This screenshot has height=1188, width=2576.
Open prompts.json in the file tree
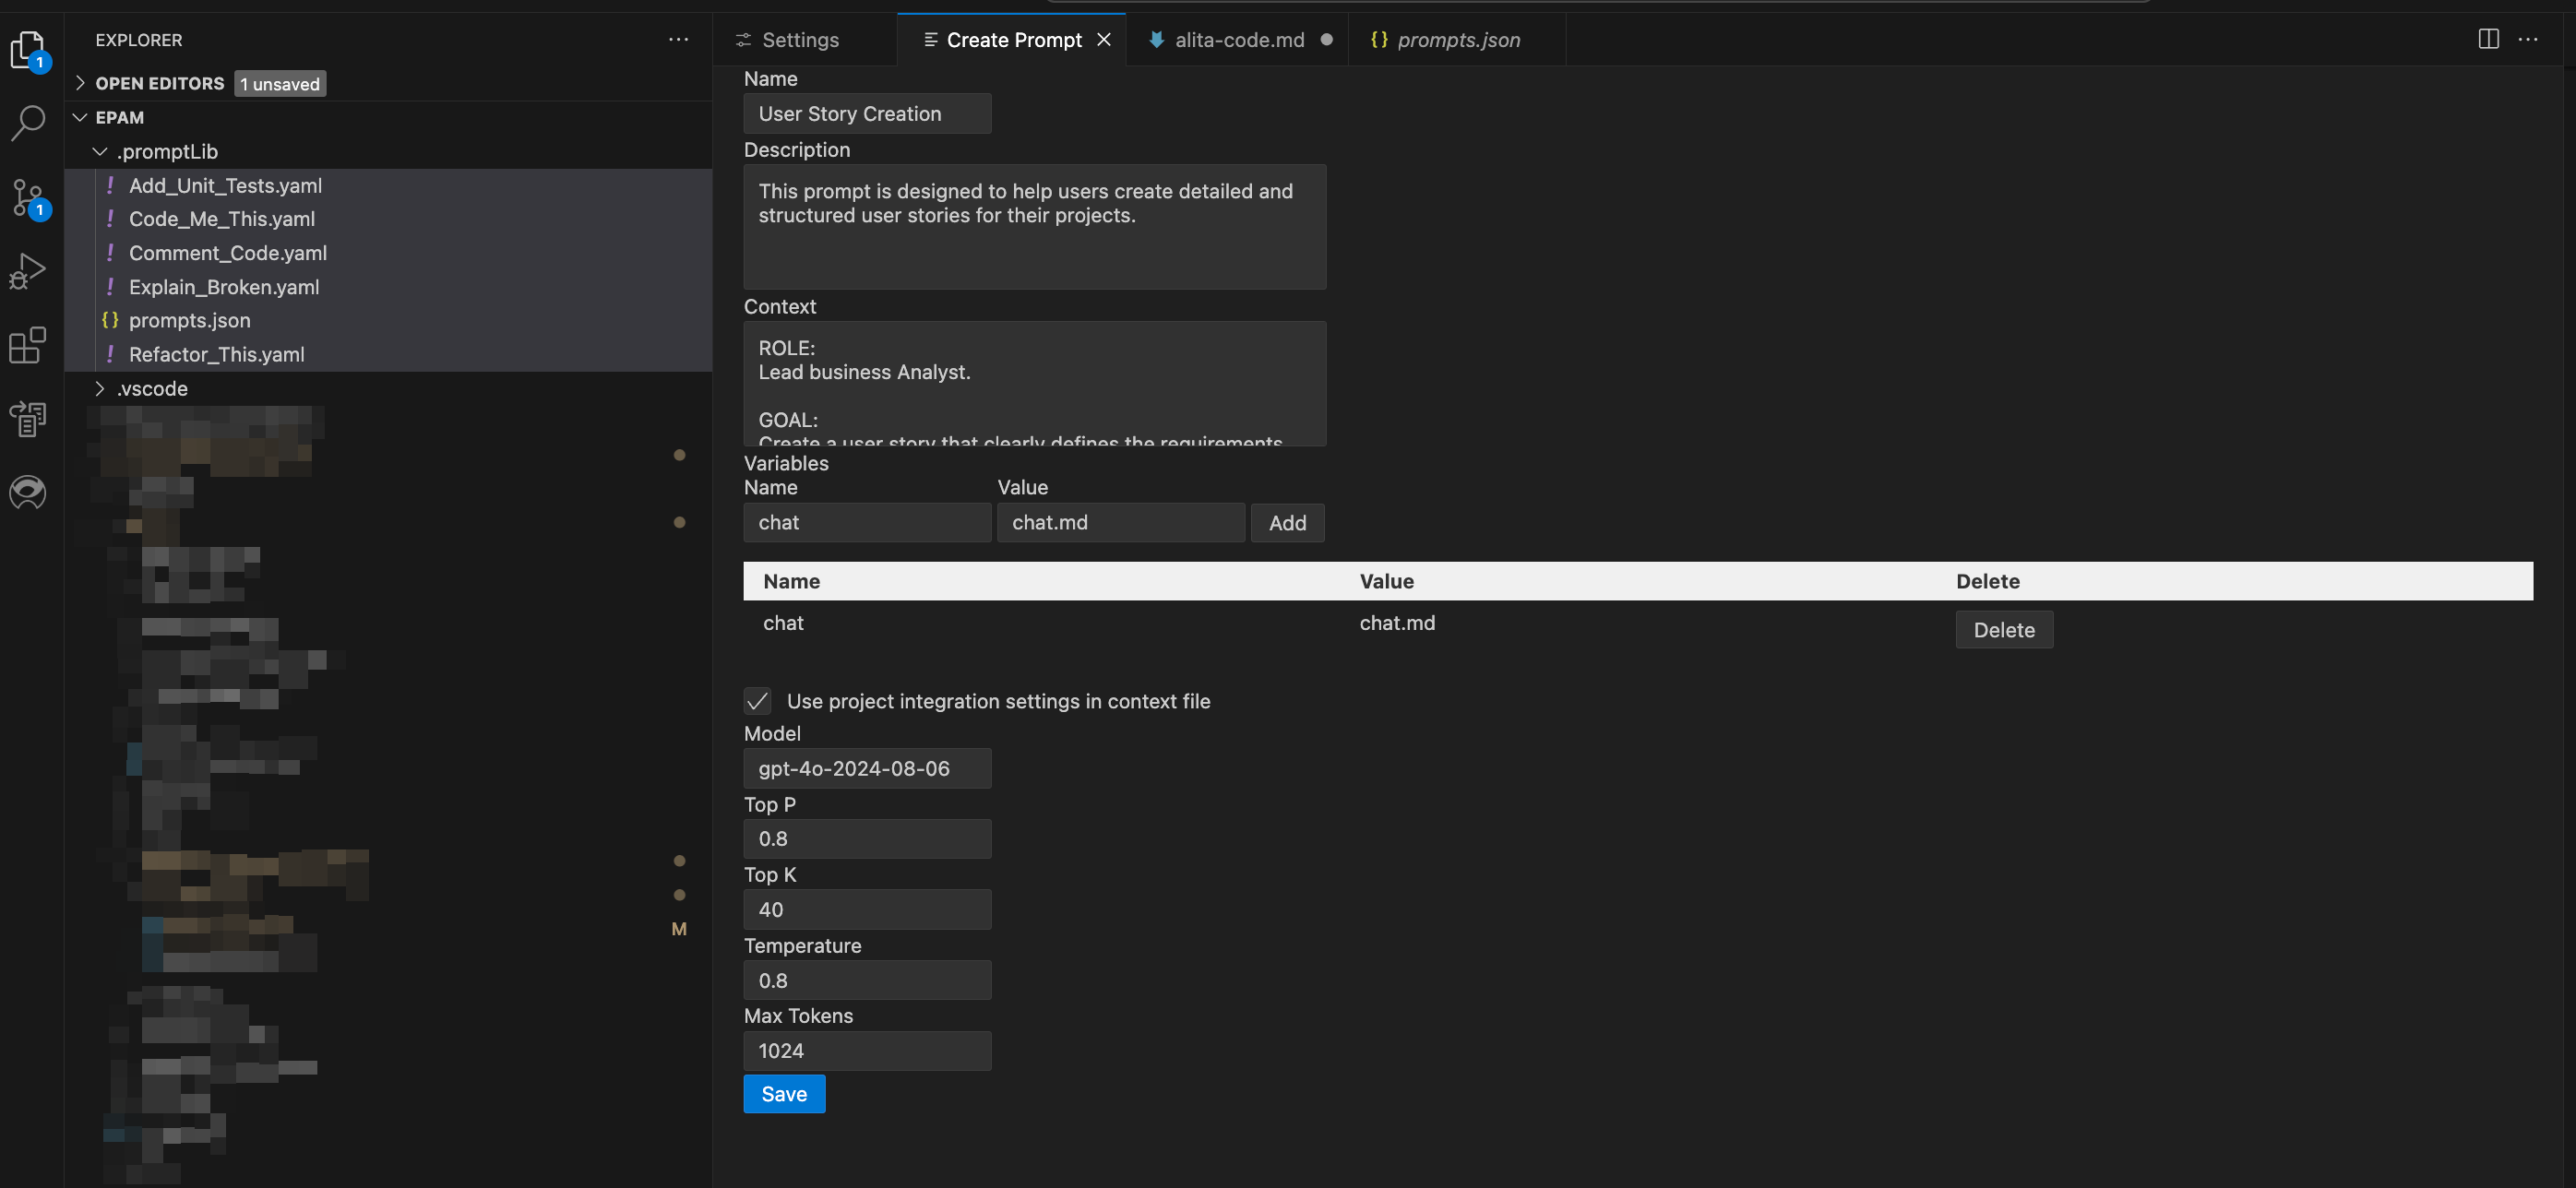click(x=190, y=321)
